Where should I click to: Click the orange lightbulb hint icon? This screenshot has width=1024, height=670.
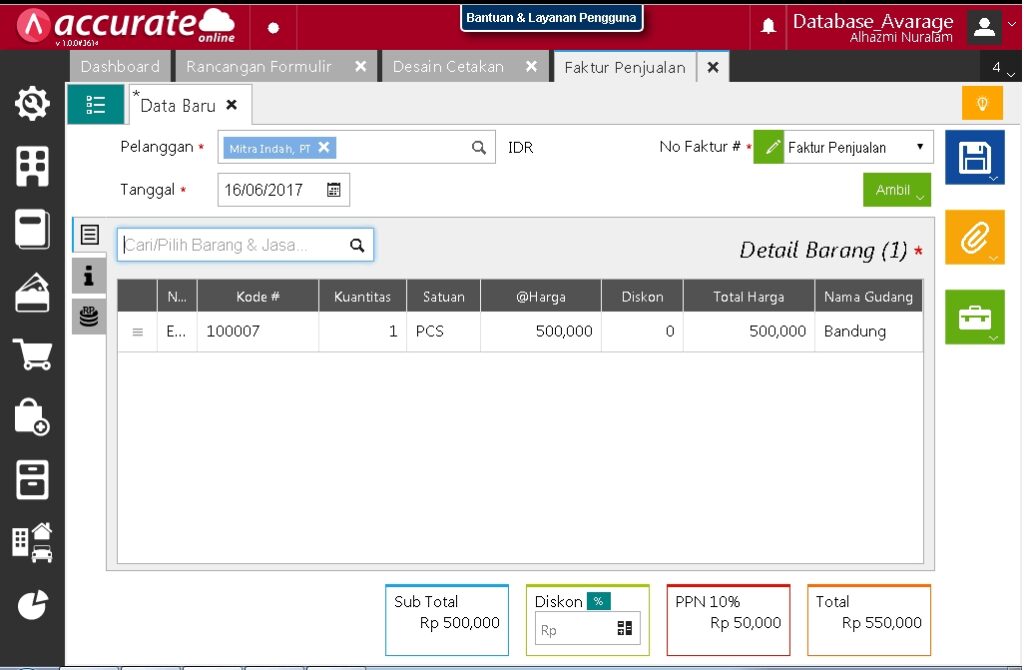pos(982,103)
